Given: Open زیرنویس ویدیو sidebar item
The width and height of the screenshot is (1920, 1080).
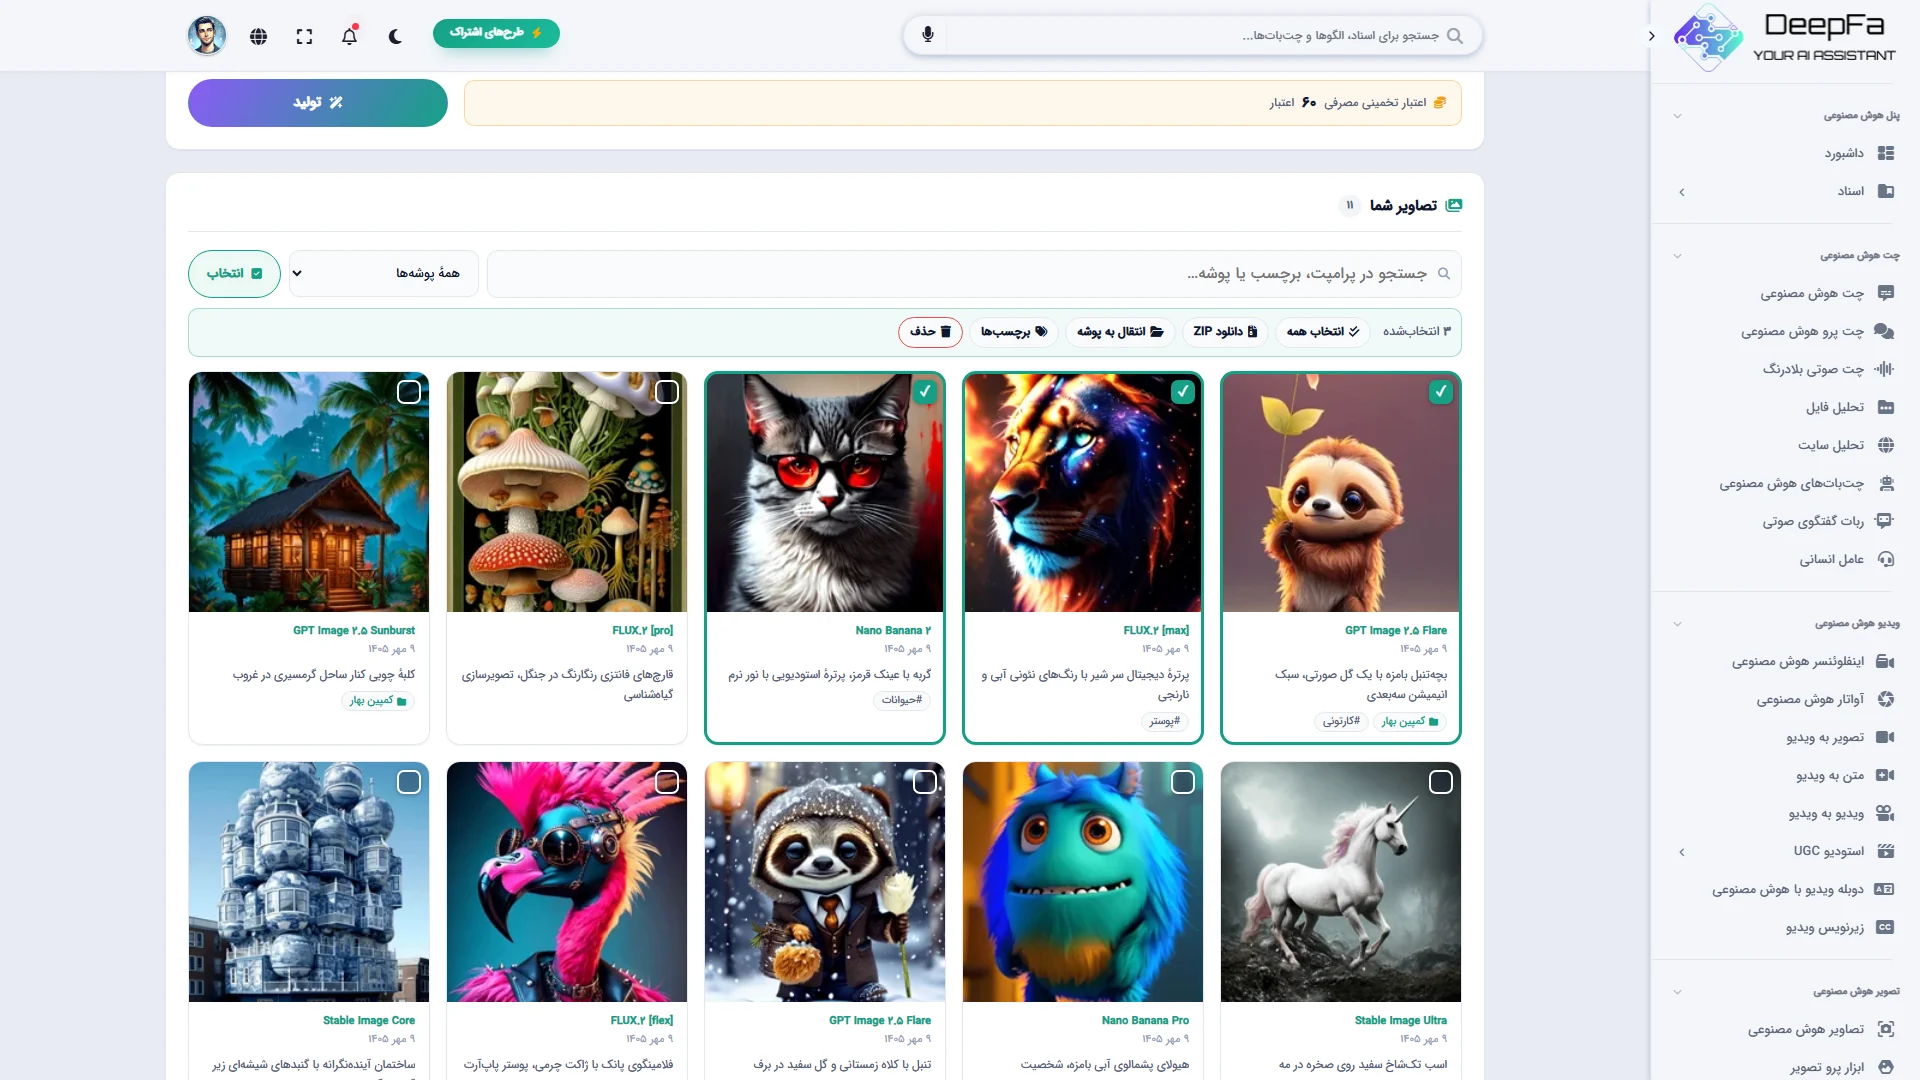Looking at the screenshot, I should (x=1839, y=927).
